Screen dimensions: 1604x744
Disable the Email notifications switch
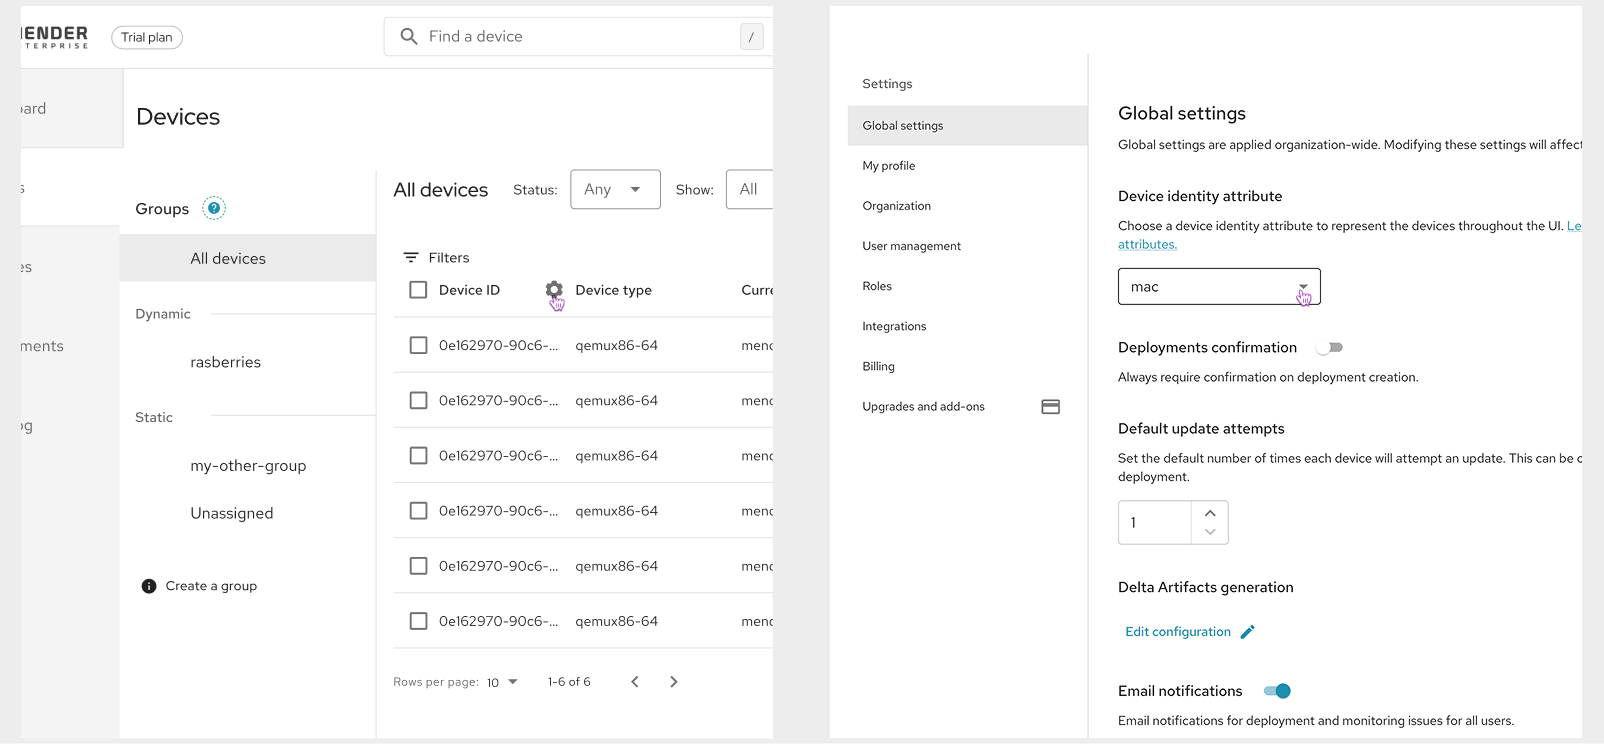[x=1277, y=691]
